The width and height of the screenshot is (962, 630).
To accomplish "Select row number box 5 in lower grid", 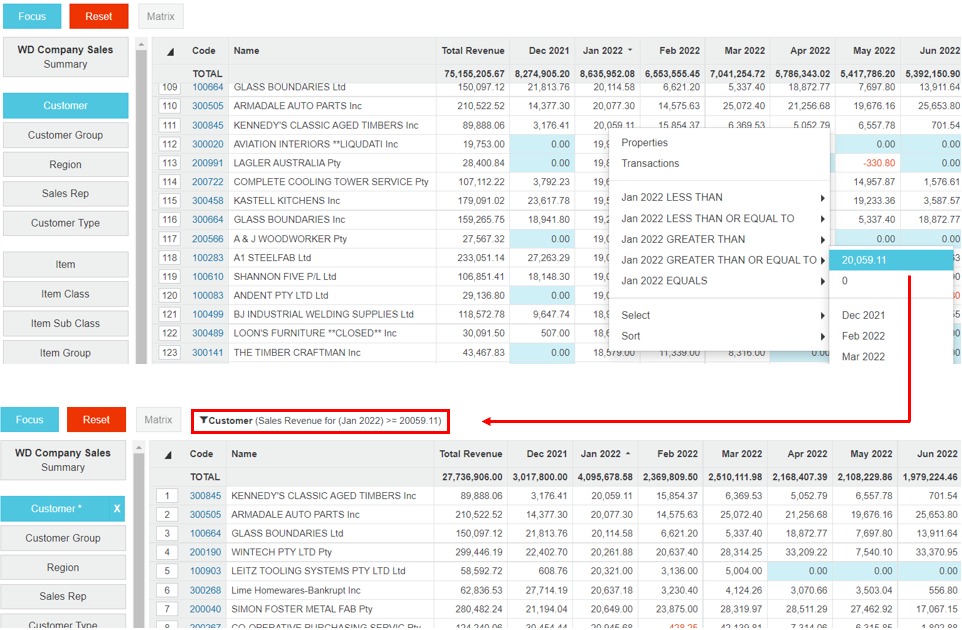I will (169, 571).
